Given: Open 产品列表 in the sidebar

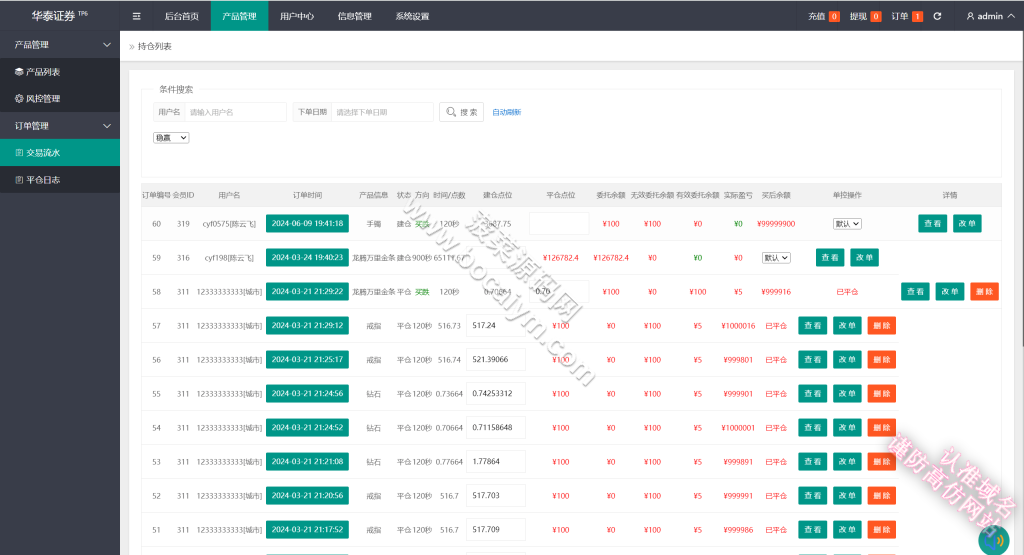Looking at the screenshot, I should (x=60, y=72).
